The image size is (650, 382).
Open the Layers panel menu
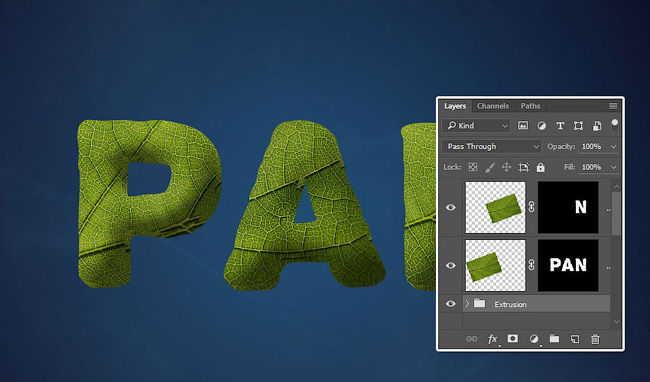(x=613, y=106)
